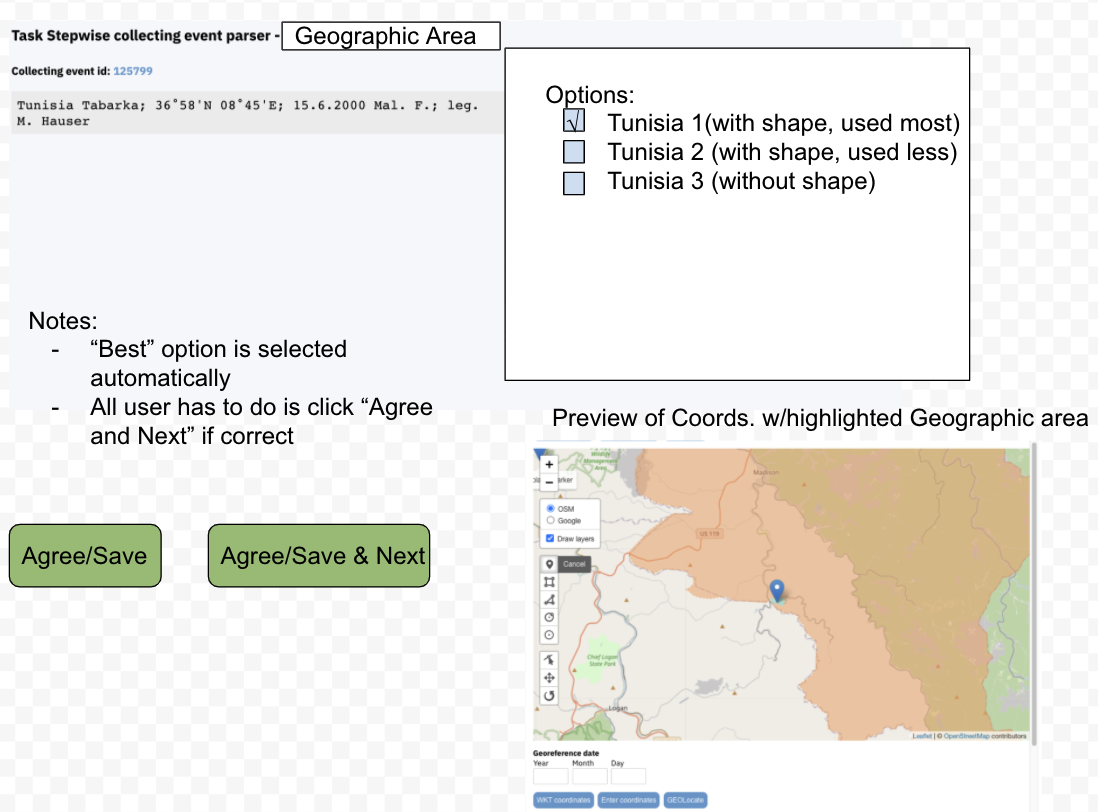Select the draw rectangle tool
The height and width of the screenshot is (812, 1098).
coord(549,582)
